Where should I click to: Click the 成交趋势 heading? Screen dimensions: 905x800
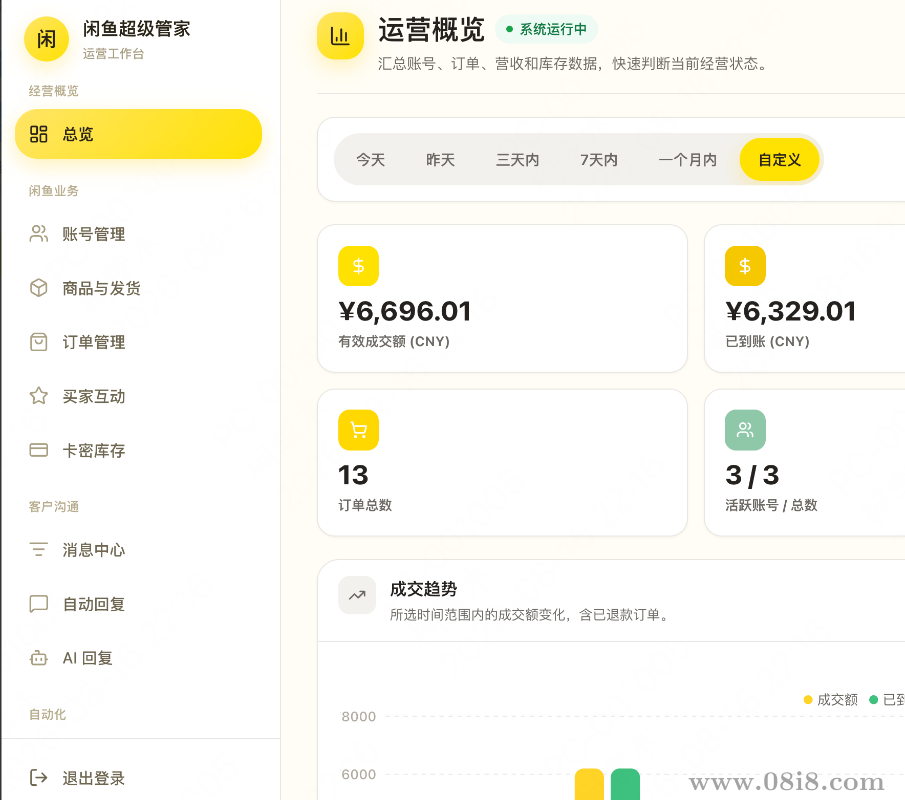pos(424,589)
